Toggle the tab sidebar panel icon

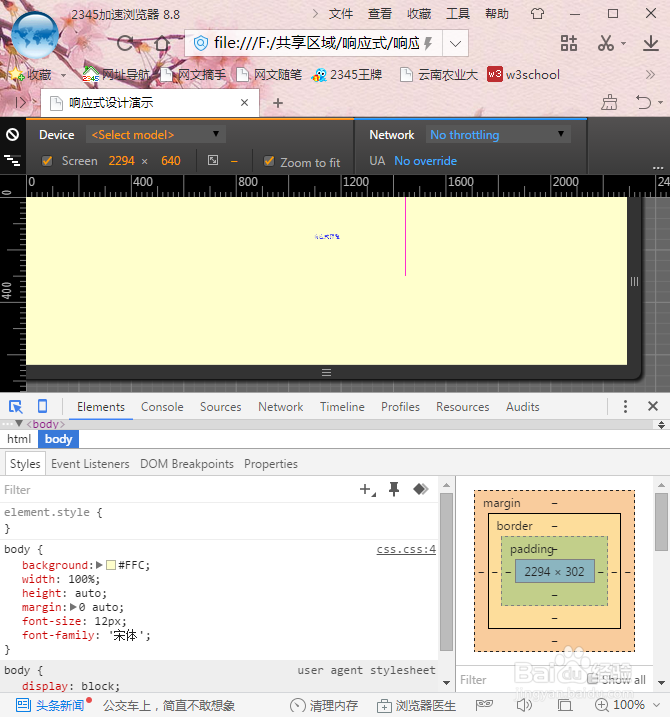click(x=21, y=102)
